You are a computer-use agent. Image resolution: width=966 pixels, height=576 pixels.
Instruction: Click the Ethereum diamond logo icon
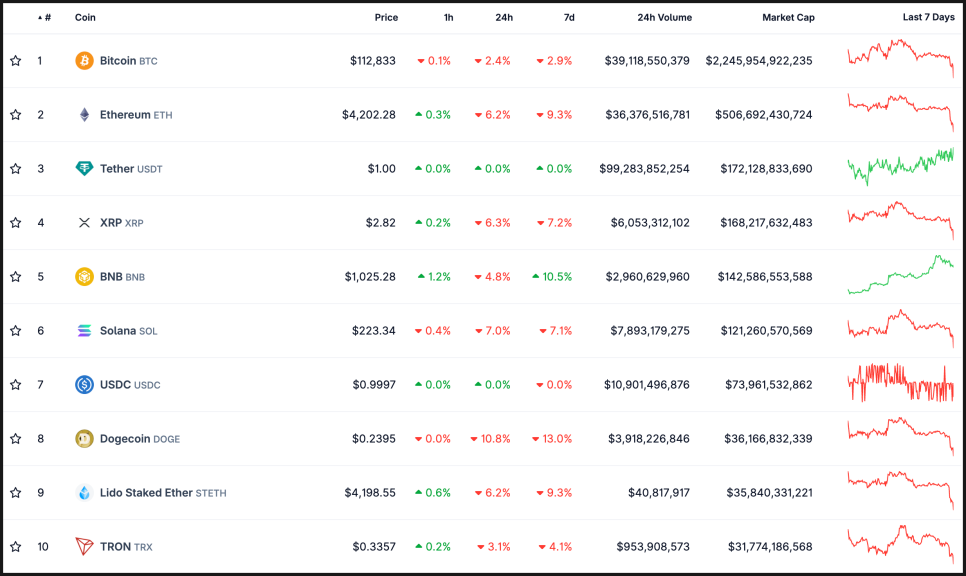[84, 115]
